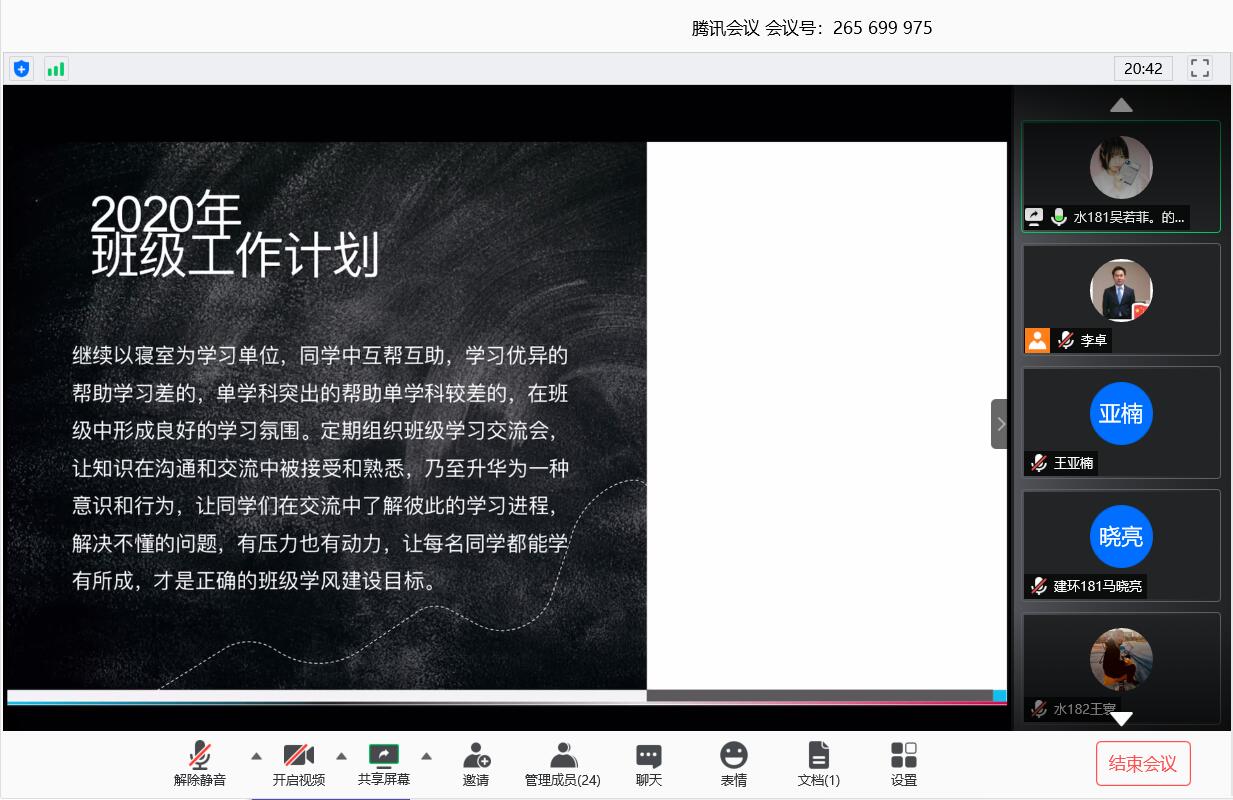Open the Documents (文档) panel
The width and height of the screenshot is (1233, 800).
tap(818, 764)
